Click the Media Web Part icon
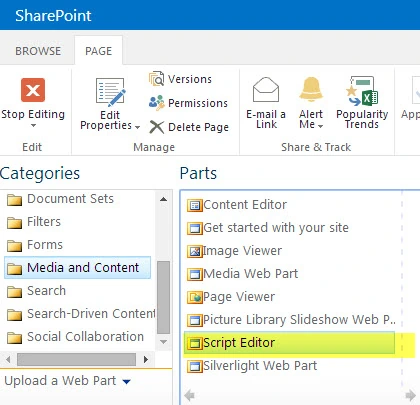This screenshot has height=405, width=420. (195, 274)
